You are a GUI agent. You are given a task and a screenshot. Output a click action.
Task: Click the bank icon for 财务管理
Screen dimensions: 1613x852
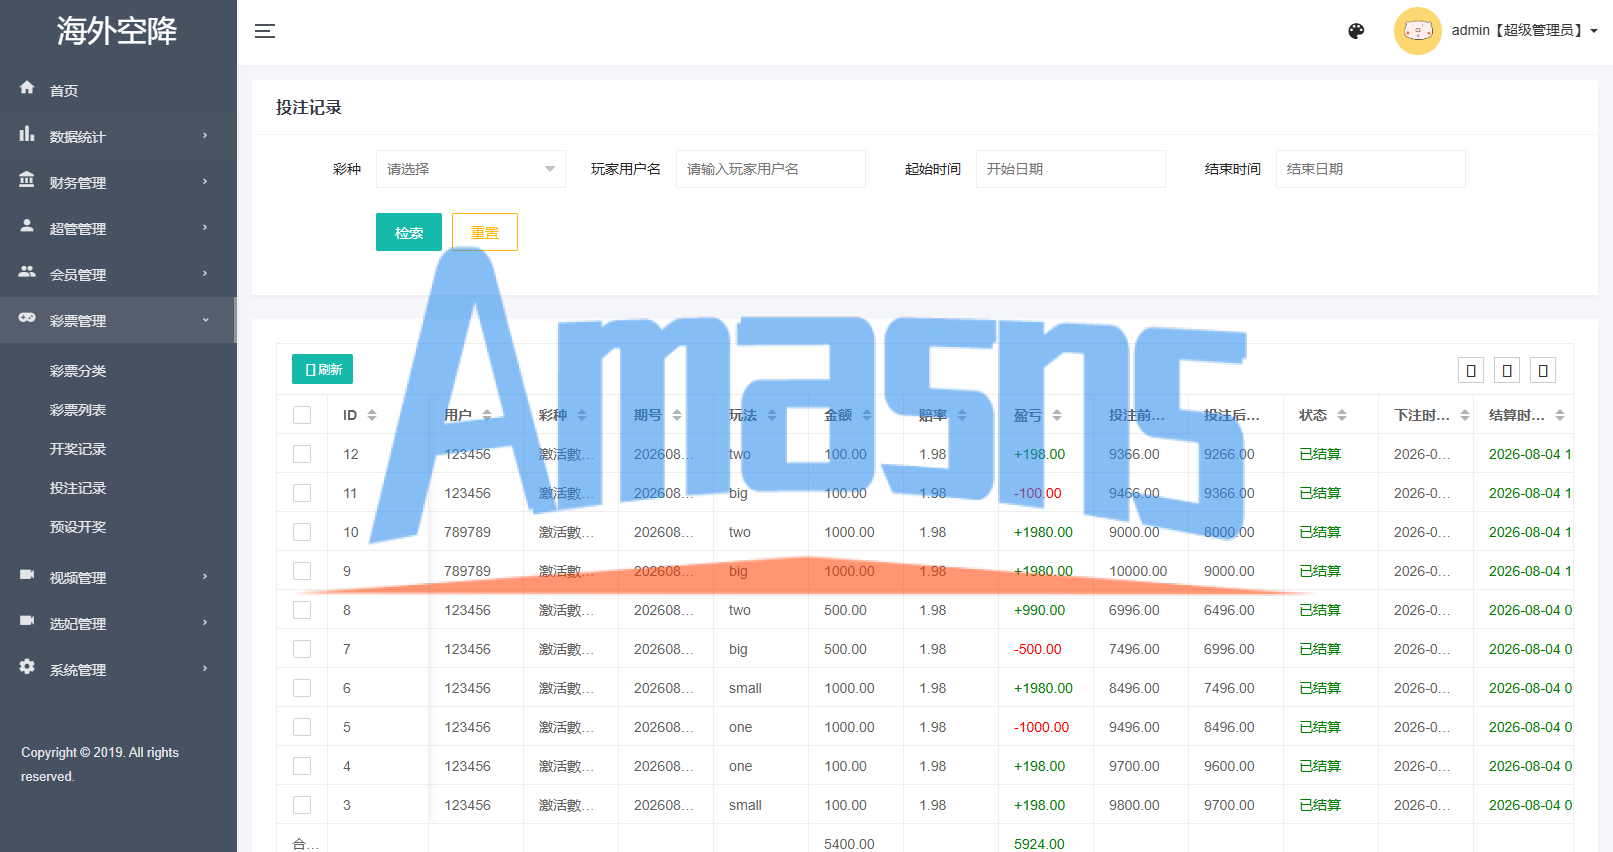click(x=27, y=180)
